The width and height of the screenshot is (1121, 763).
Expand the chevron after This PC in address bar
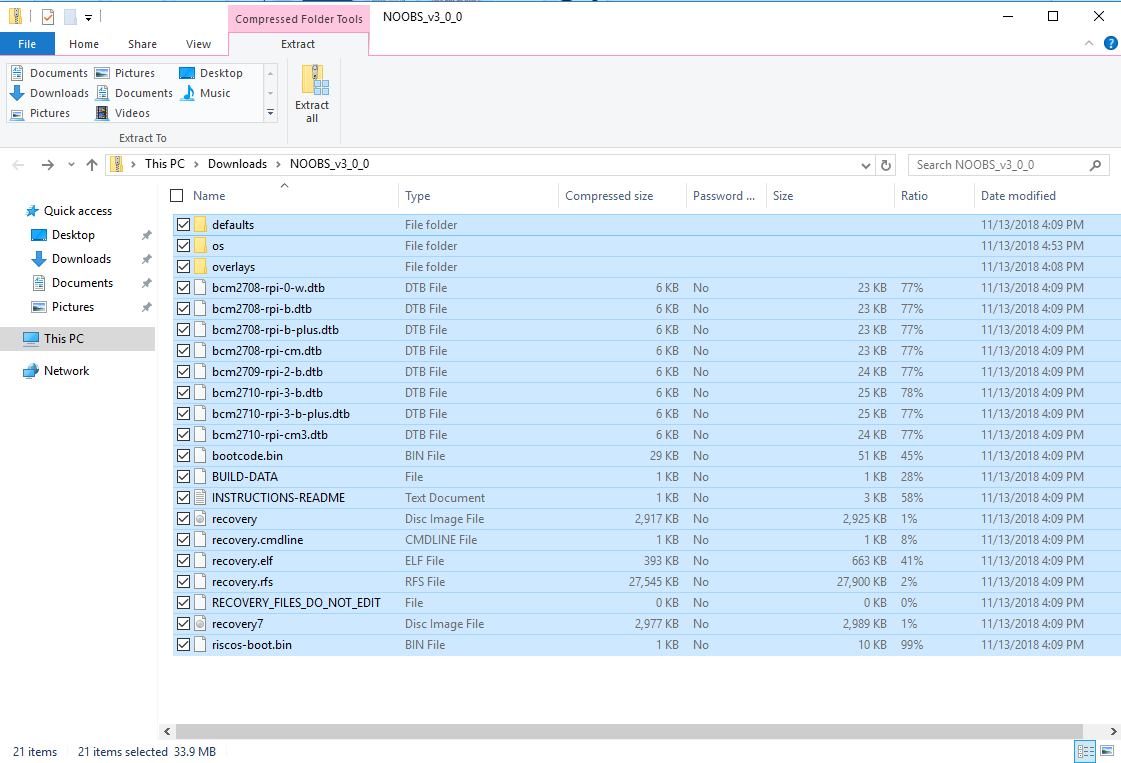point(196,164)
